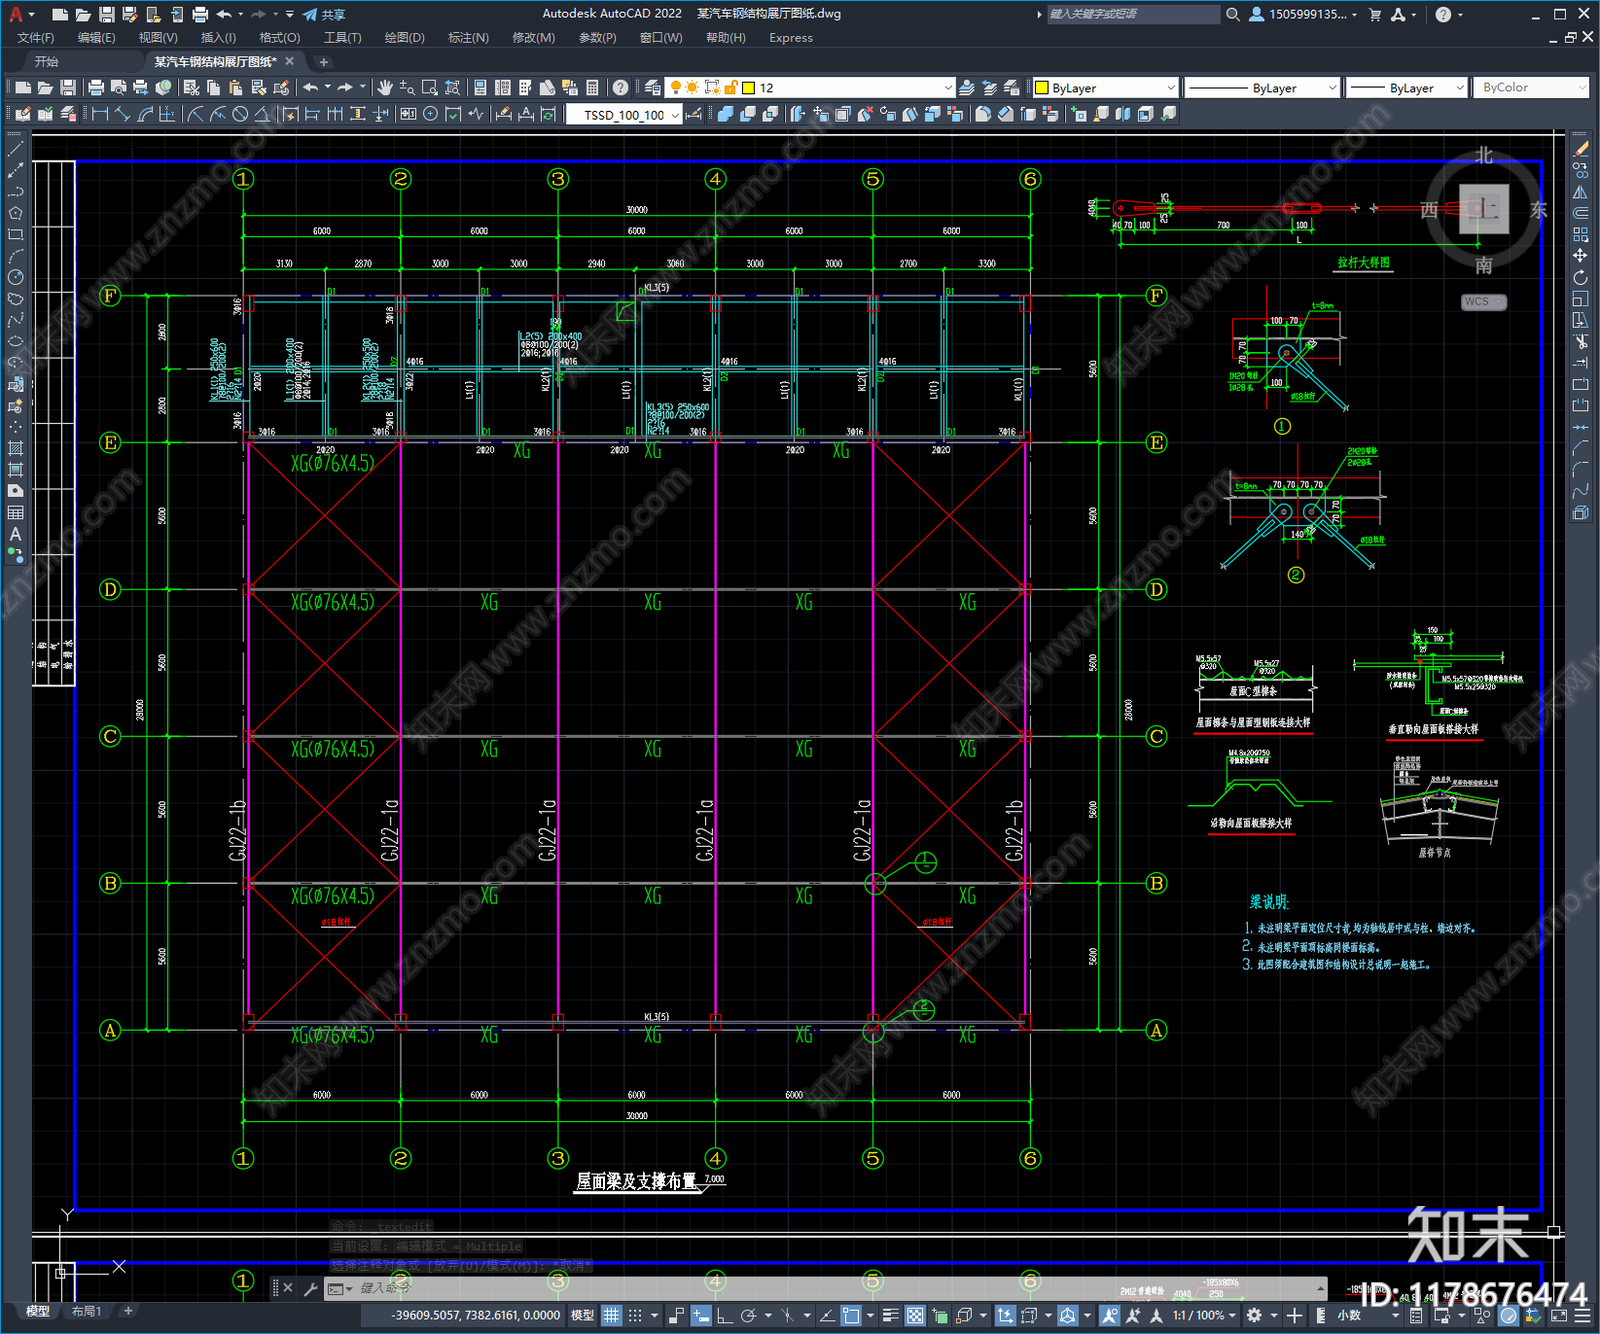
Task: Click the Undo arrow in quick access toolbar
Action: click(x=224, y=14)
